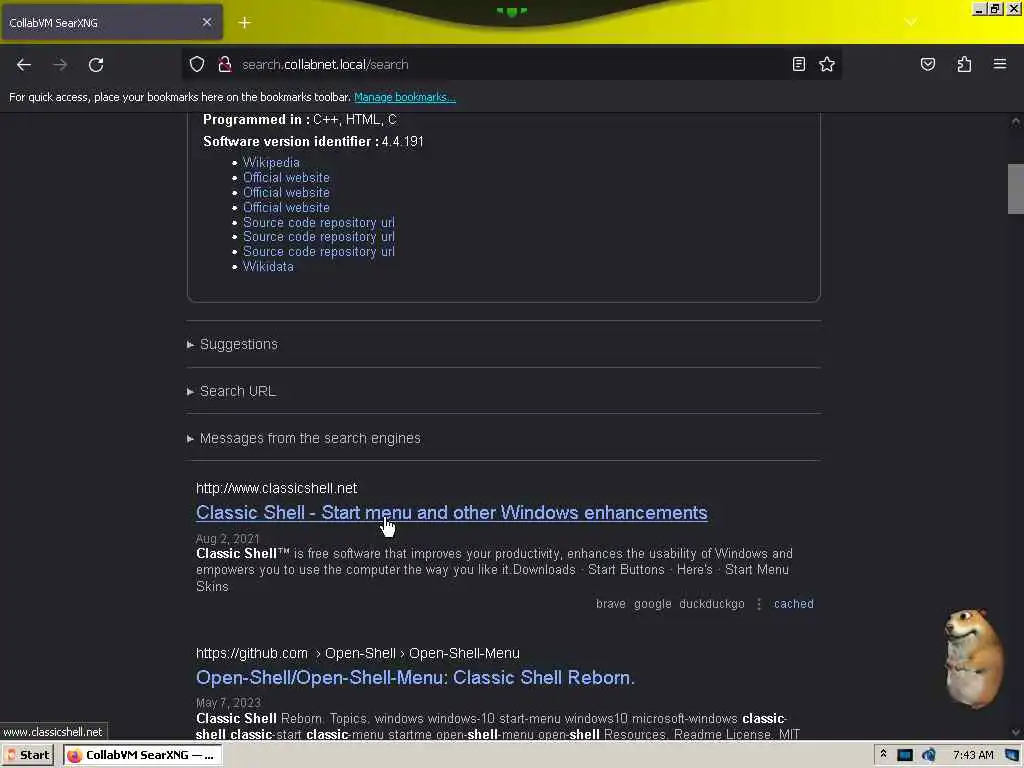Click the monitor icon in system tray
1024x768 pixels.
[904, 755]
